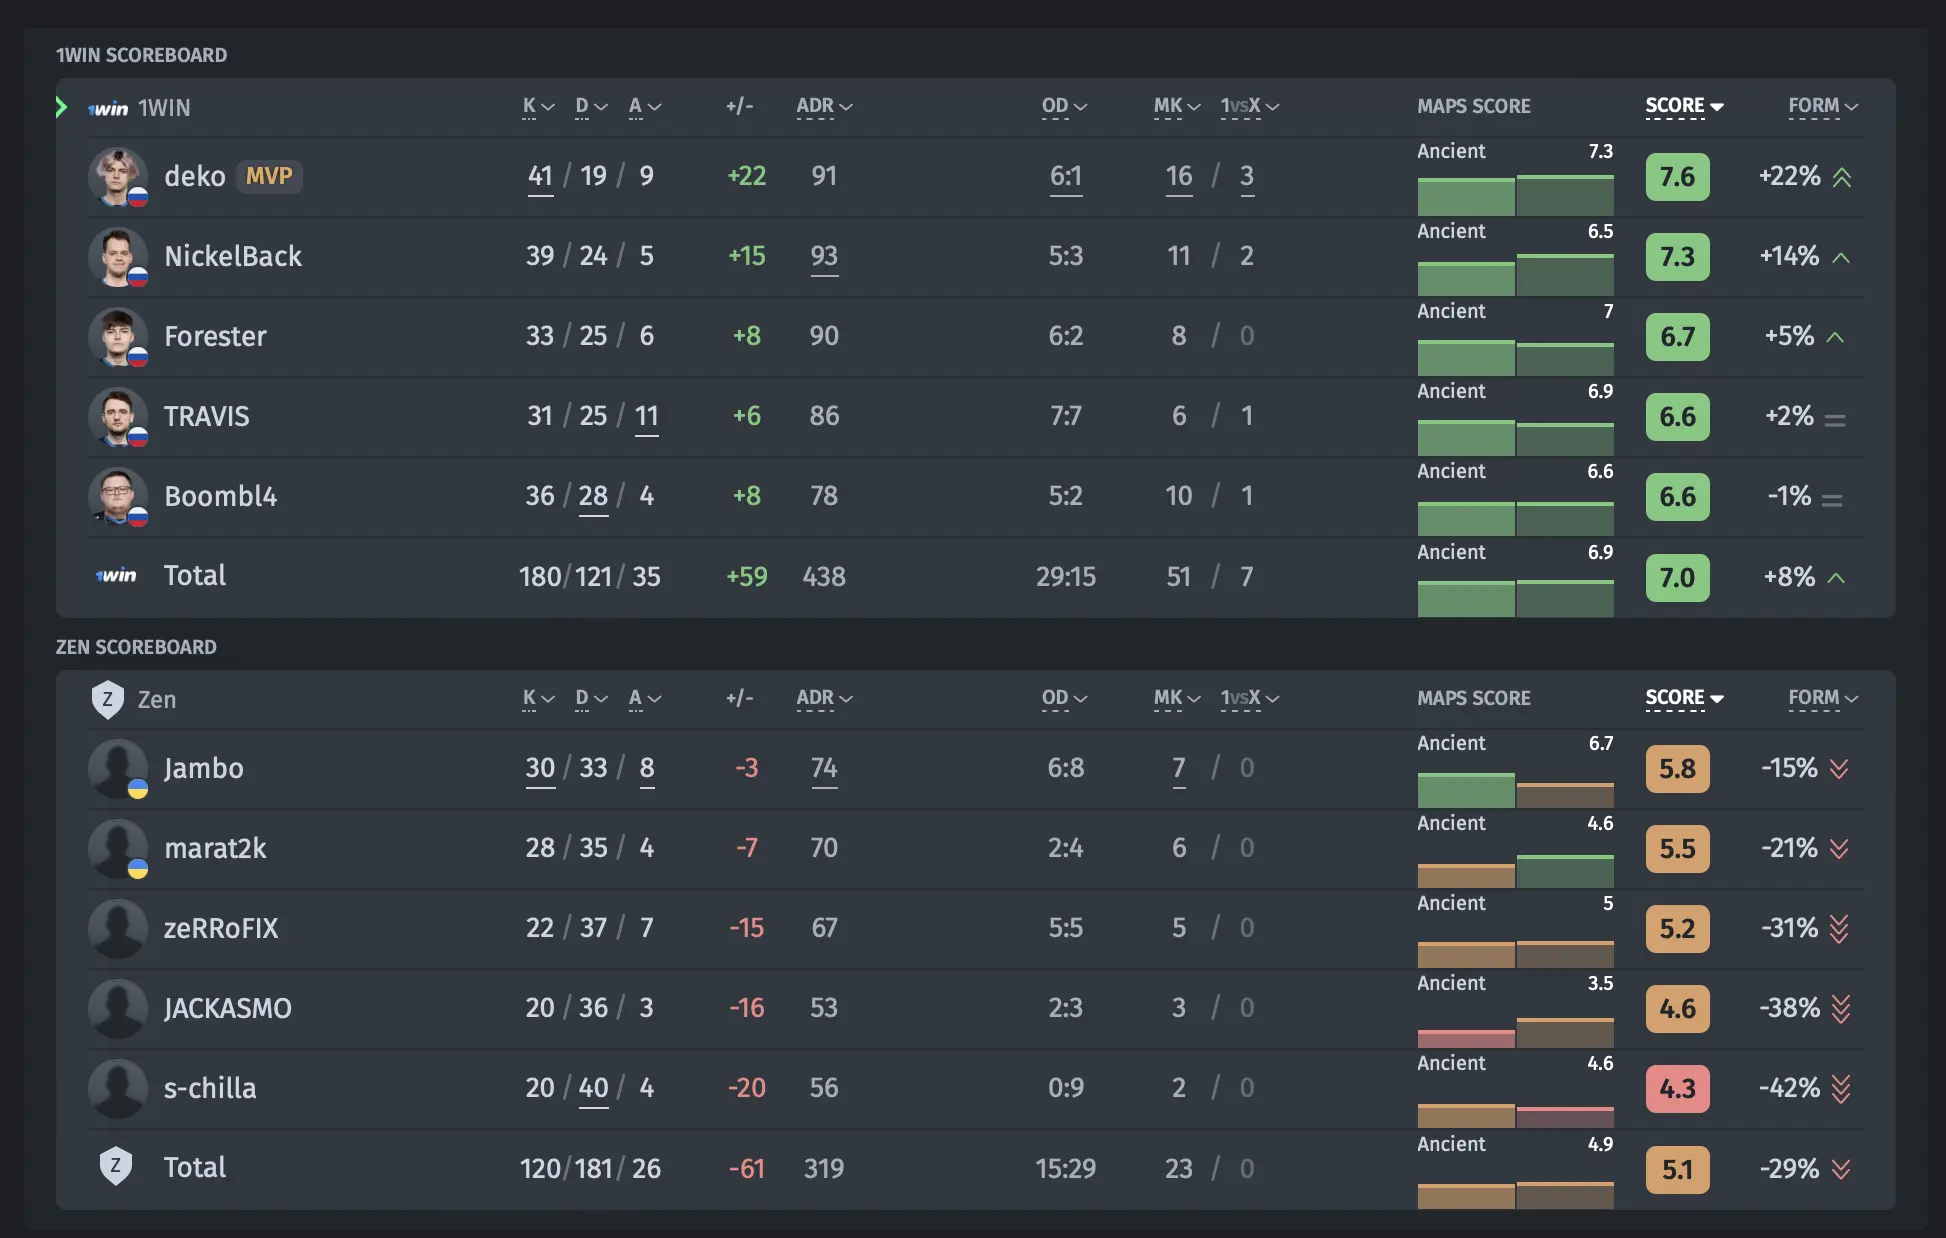Screen dimensions: 1946x1238
Task: Sort 1WIN table by K column
Action: coord(538,106)
